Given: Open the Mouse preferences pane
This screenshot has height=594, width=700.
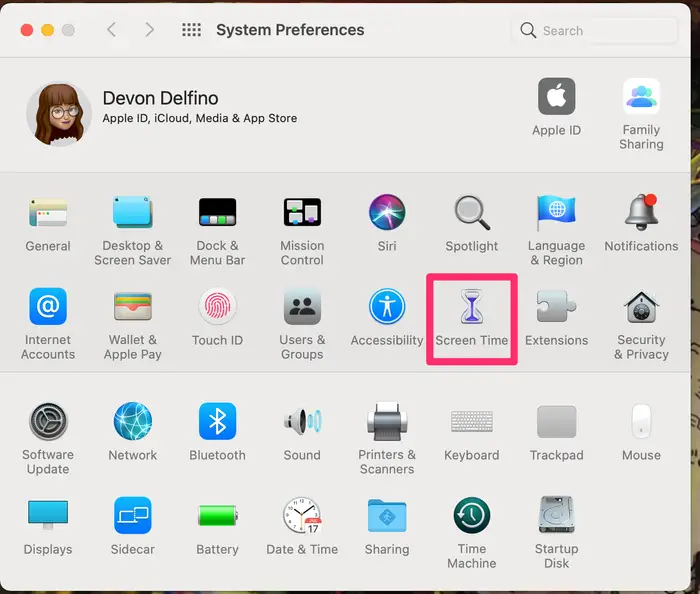Looking at the screenshot, I should 642,421.
